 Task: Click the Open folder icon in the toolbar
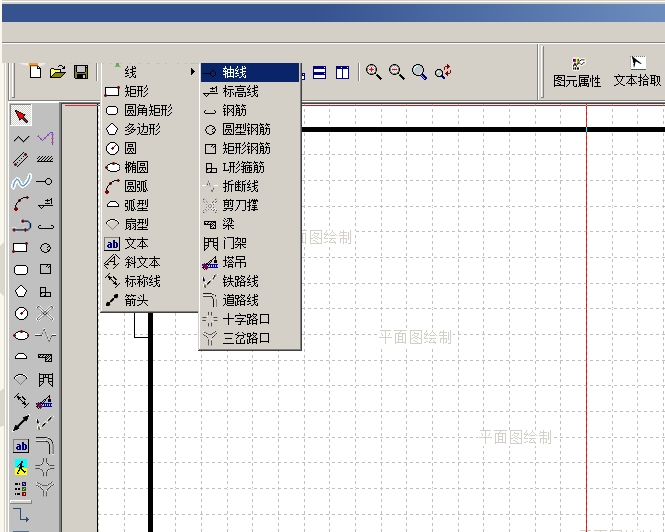(x=58, y=72)
